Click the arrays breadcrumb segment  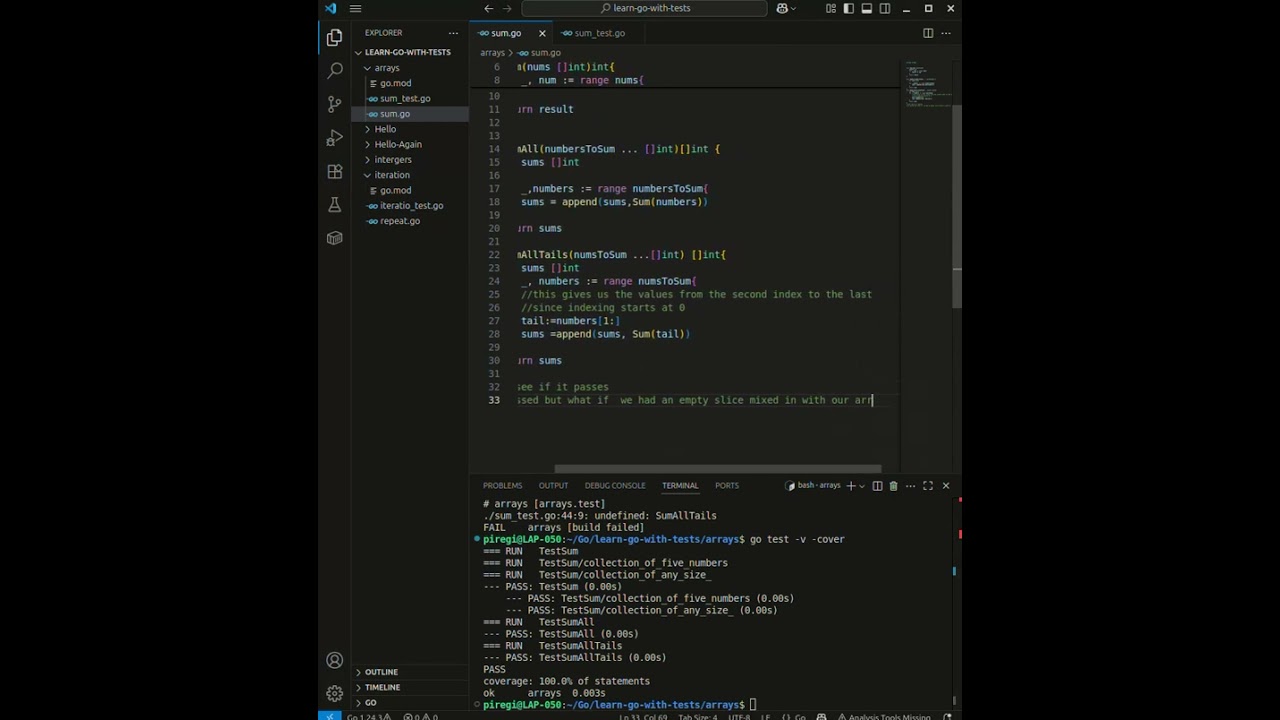pyautogui.click(x=492, y=52)
